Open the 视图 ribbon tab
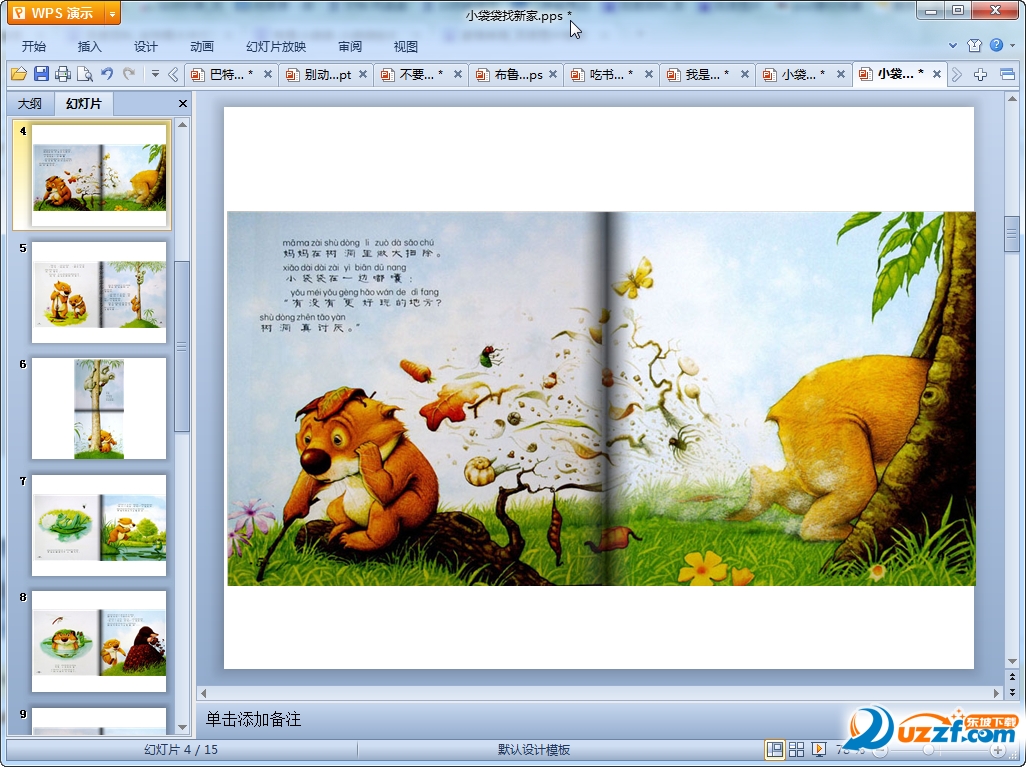Screen dimensions: 1026x767 (406, 46)
